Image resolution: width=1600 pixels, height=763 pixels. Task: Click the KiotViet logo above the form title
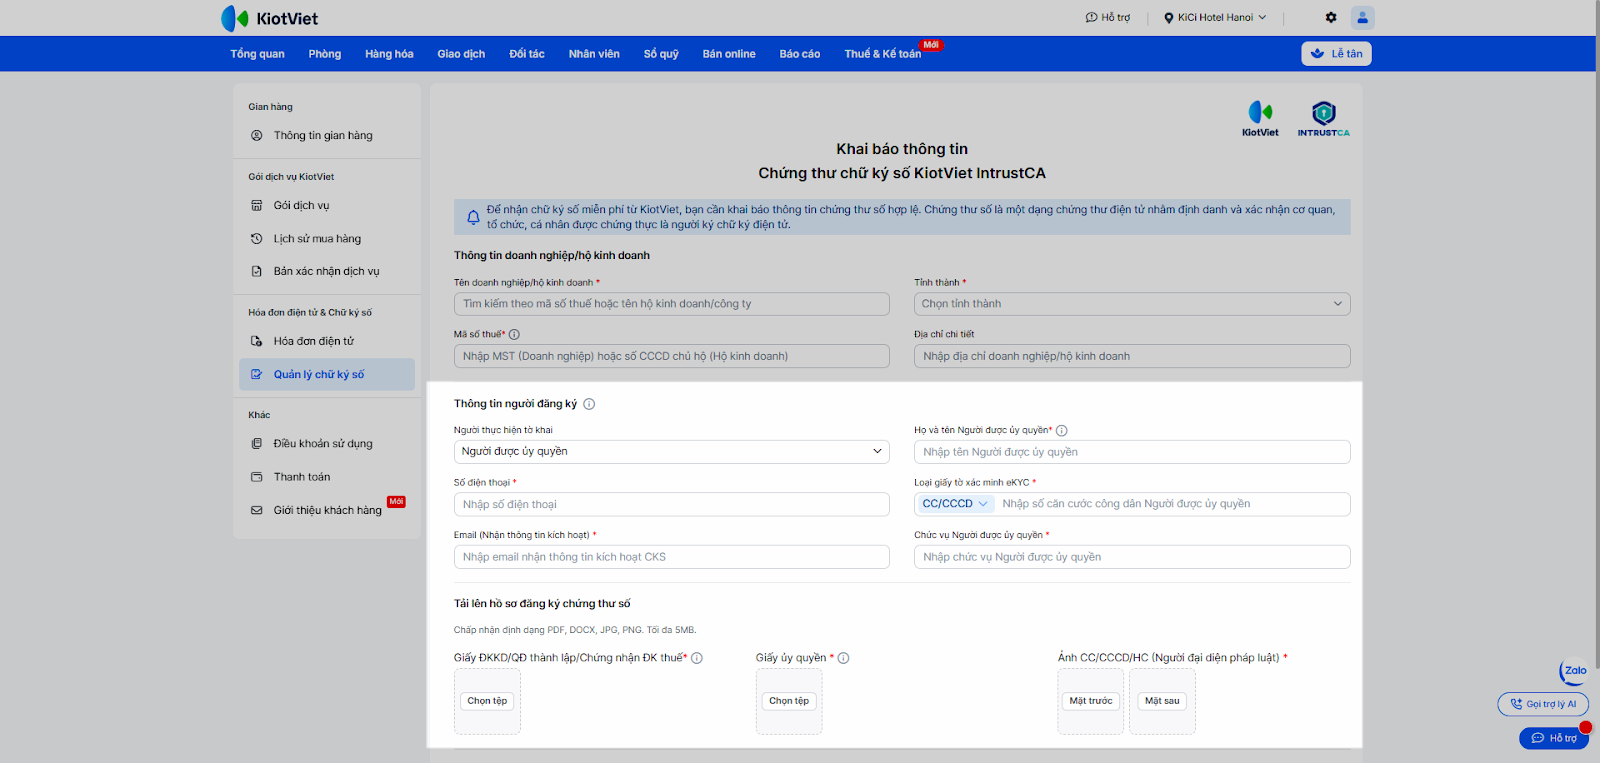coord(1260,119)
